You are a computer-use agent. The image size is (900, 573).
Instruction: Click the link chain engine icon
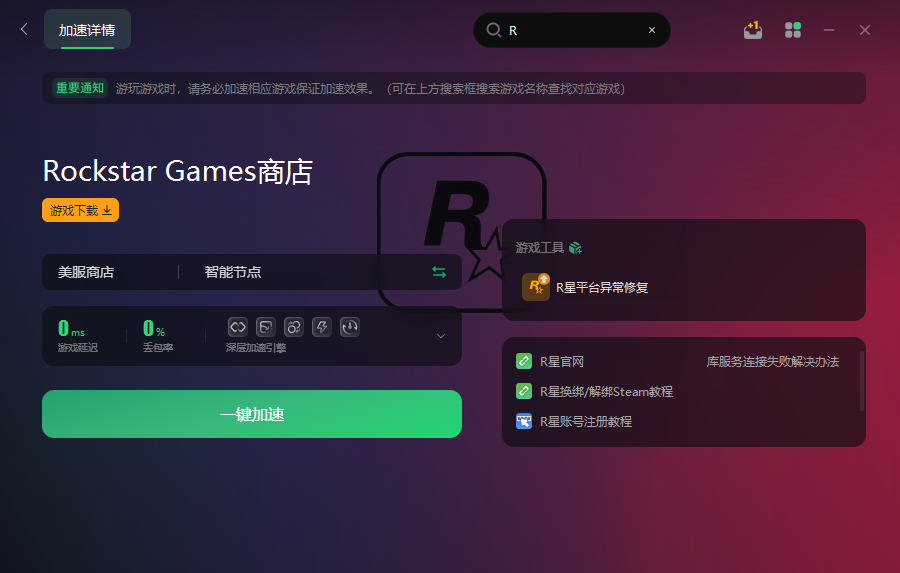[238, 327]
